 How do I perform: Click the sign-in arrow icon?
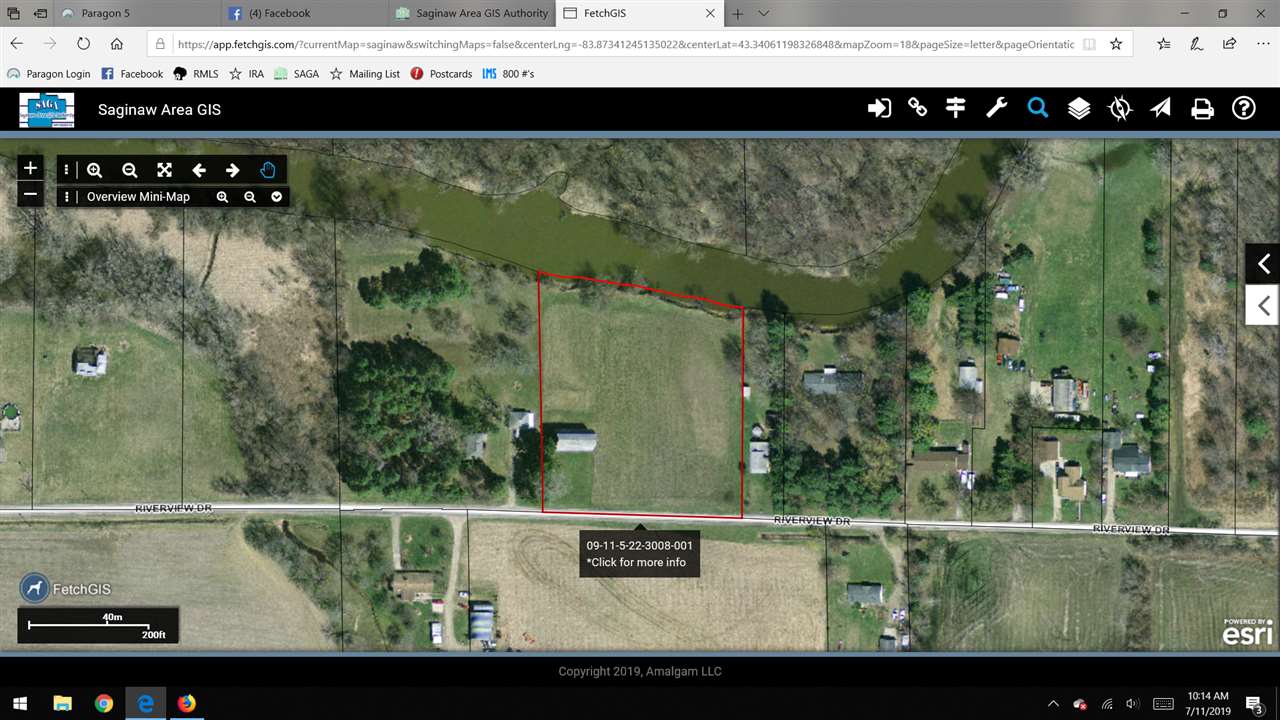[879, 108]
